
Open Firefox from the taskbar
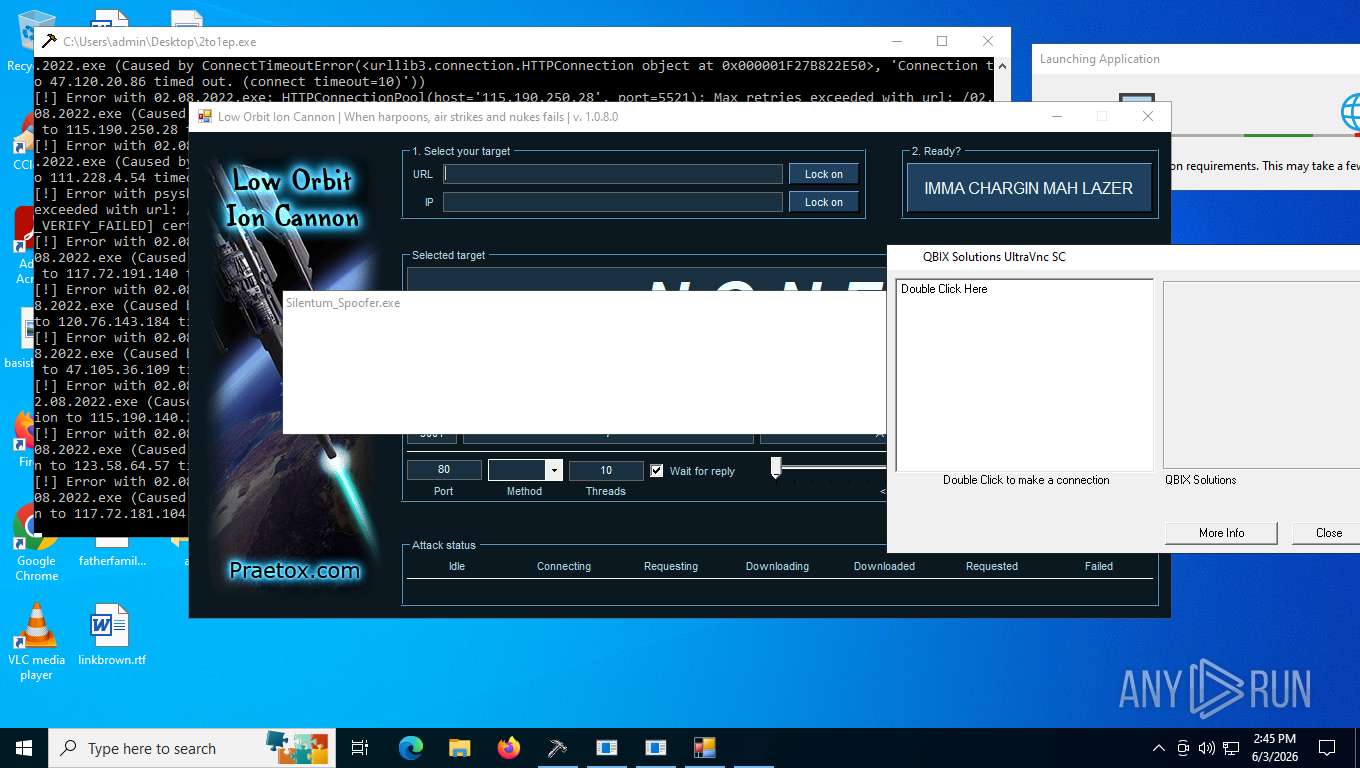pyautogui.click(x=509, y=748)
